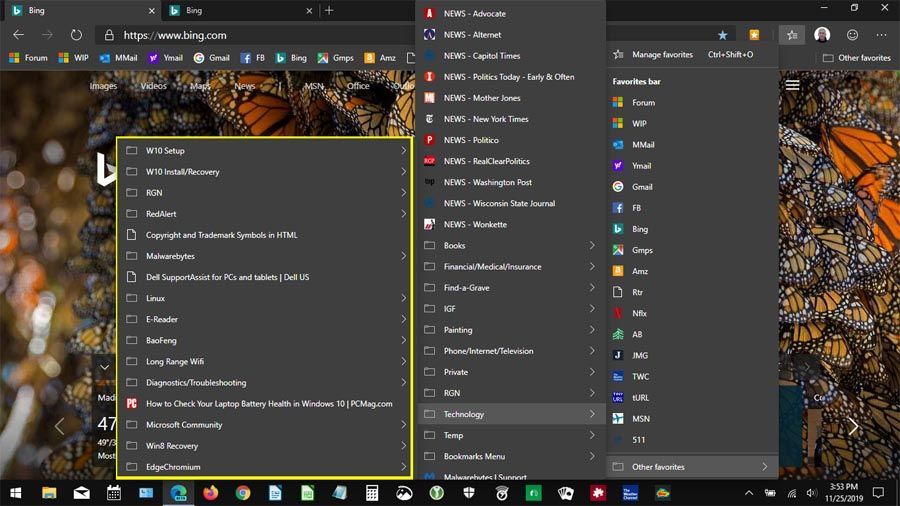900x506 pixels.
Task: Expand the Bookmarks Menu folder
Action: pyautogui.click(x=511, y=457)
